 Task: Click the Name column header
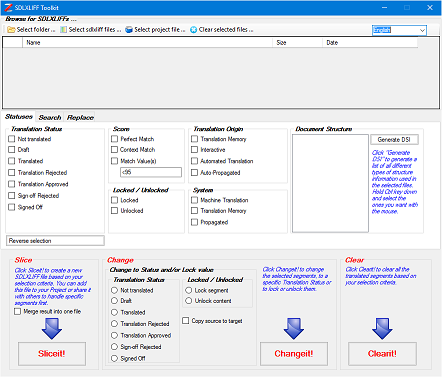click(148, 42)
